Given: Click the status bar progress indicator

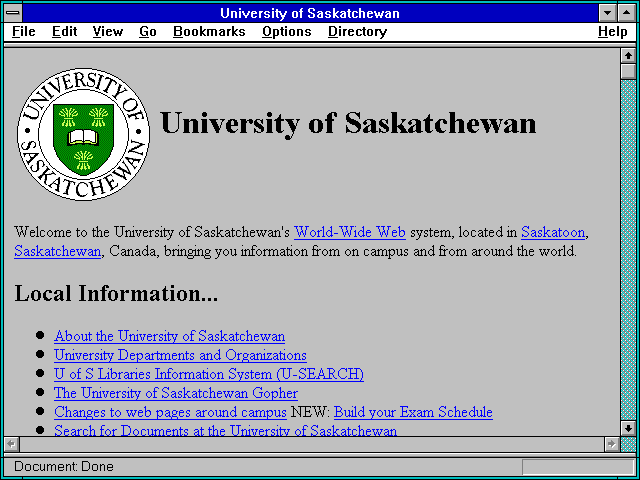Looking at the screenshot, I should coord(578,467).
